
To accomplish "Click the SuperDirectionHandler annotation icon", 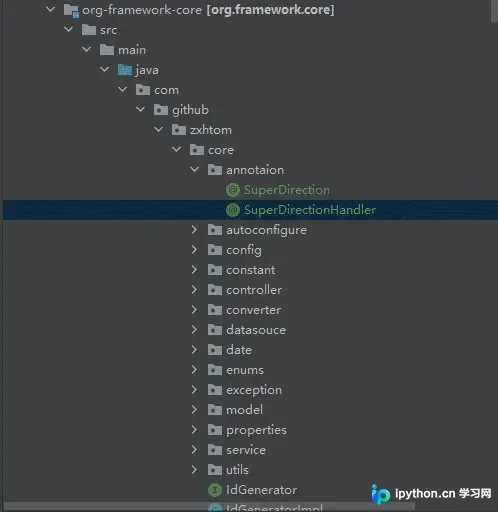I will click(x=233, y=210).
